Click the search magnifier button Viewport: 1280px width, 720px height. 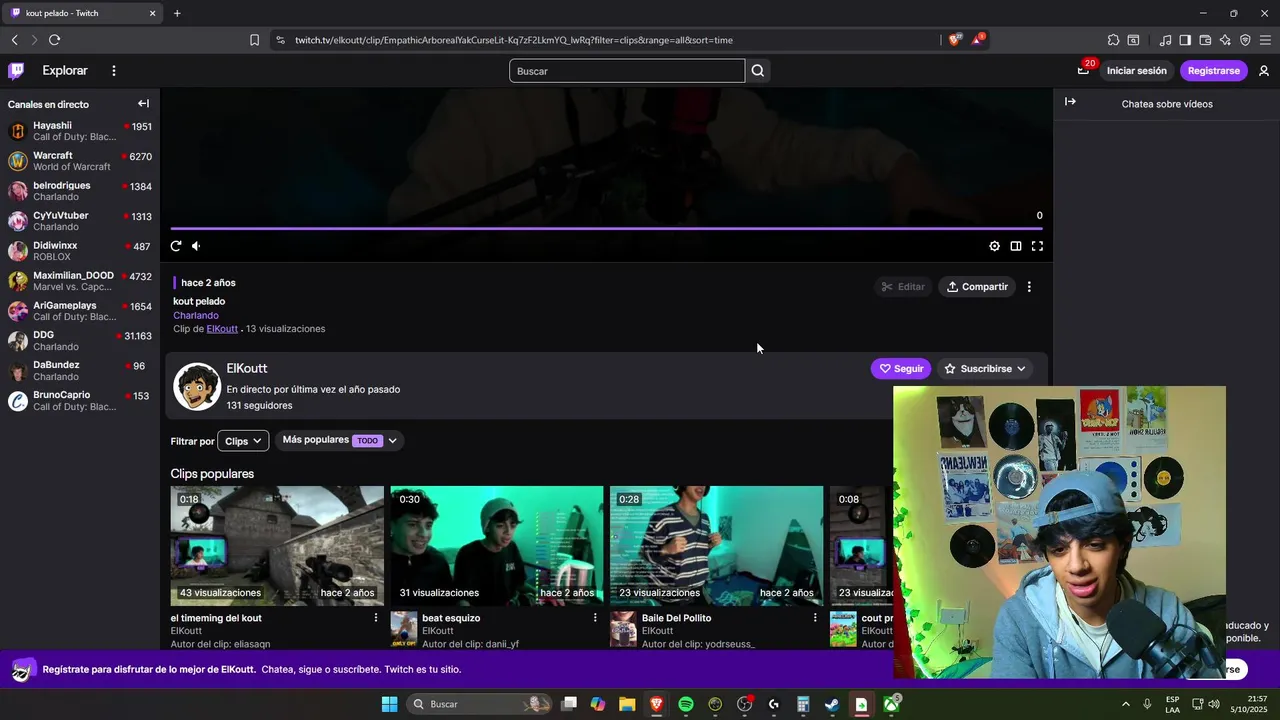pos(758,71)
